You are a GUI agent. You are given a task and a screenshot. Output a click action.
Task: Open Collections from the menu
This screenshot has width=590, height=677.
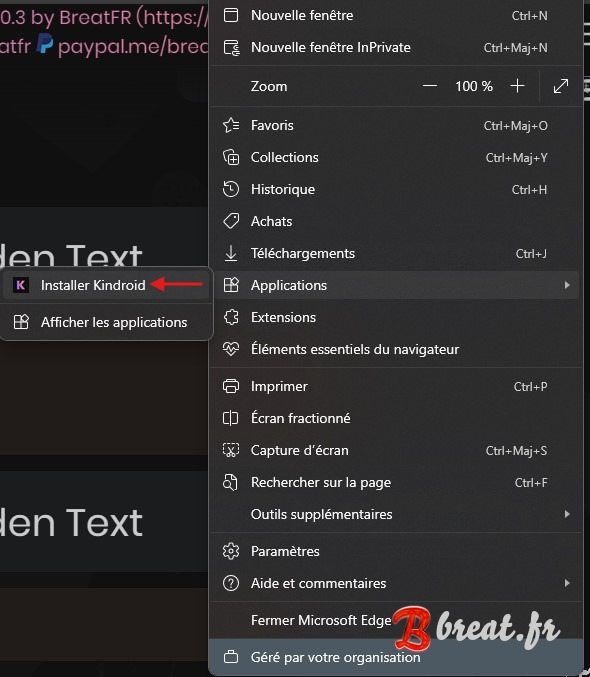click(x=395, y=157)
